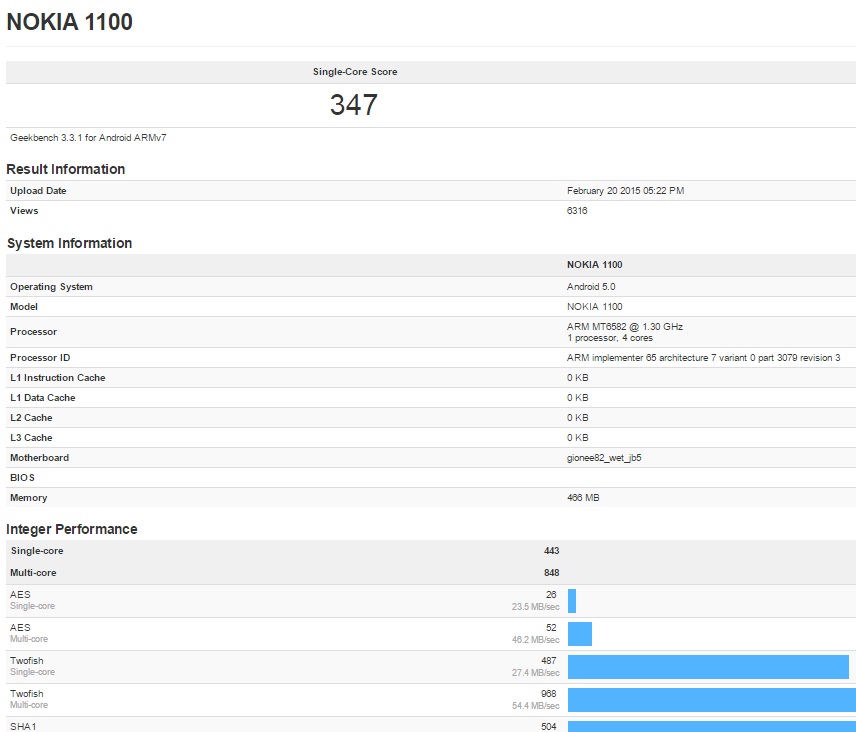
Task: Click the Integer Performance section heading
Action: [x=72, y=529]
